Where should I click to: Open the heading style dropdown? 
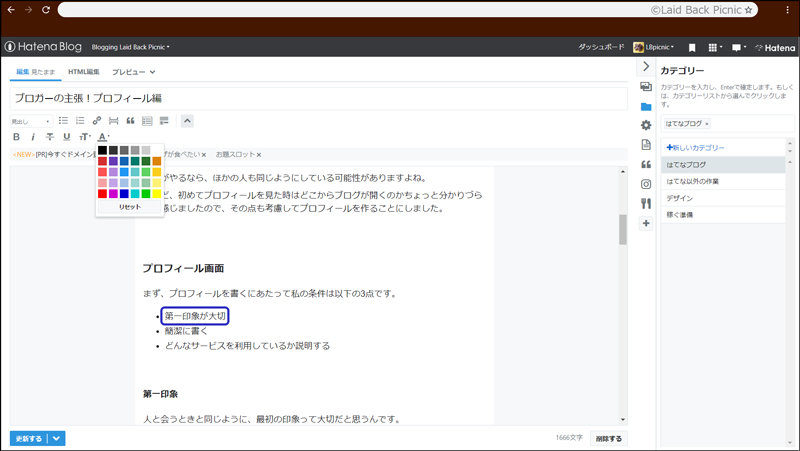click(x=31, y=121)
